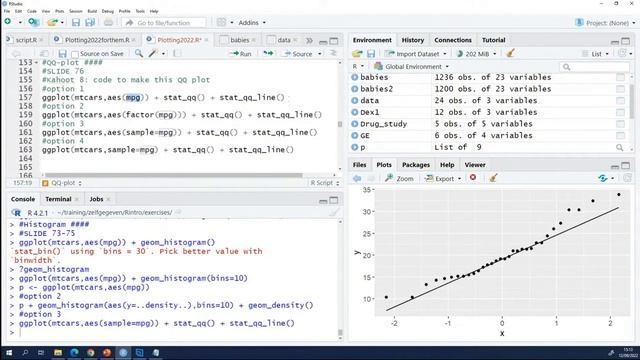Expand the GE data frame
Screen dimensions: 640x360
[x=355, y=136]
